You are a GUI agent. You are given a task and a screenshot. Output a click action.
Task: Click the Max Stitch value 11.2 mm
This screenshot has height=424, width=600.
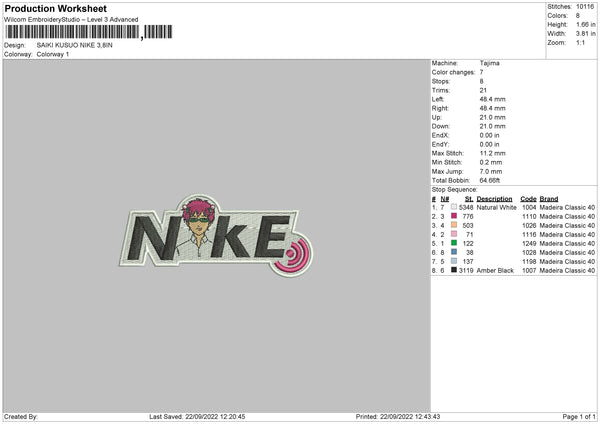click(x=492, y=153)
